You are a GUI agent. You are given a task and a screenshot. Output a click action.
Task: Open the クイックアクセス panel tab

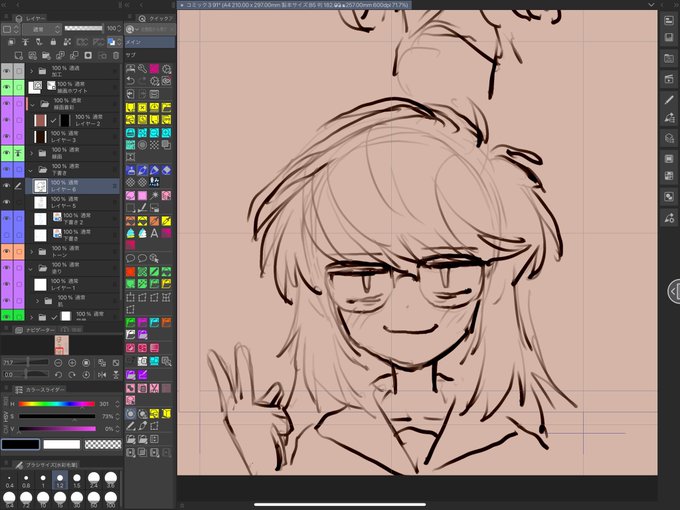(x=156, y=18)
